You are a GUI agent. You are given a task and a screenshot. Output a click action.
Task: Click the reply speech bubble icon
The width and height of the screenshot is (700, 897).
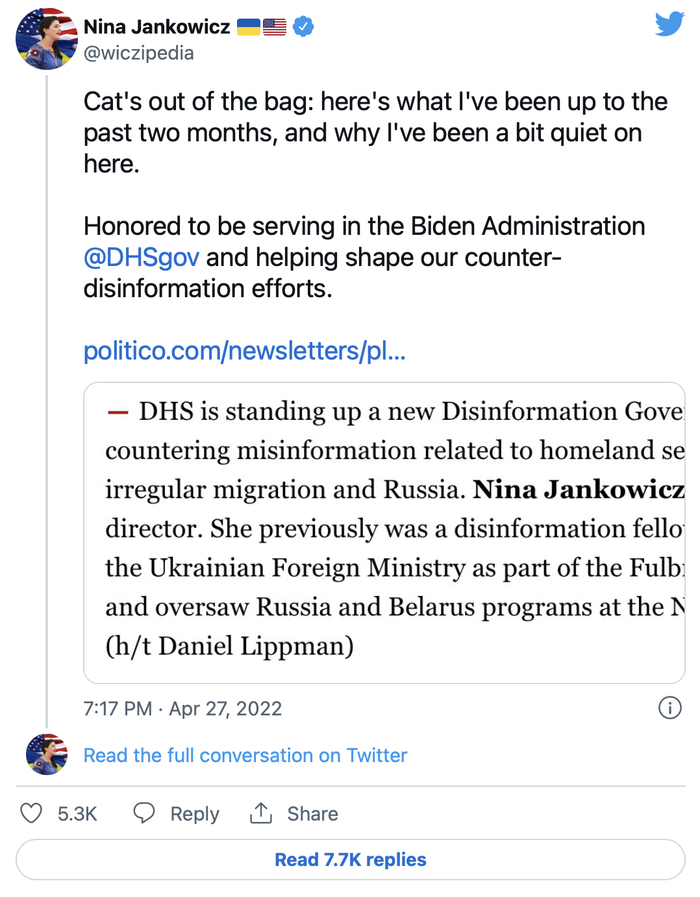pyautogui.click(x=145, y=813)
